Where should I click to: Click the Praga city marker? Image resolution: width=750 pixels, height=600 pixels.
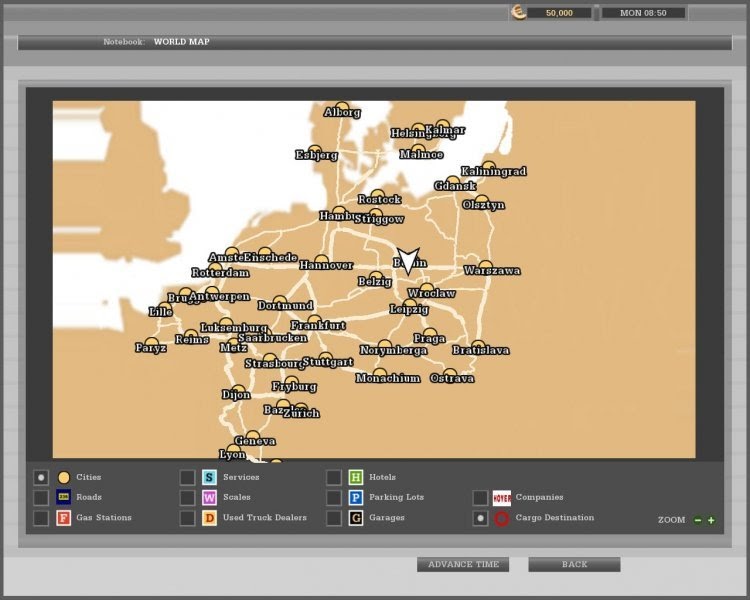pos(430,332)
